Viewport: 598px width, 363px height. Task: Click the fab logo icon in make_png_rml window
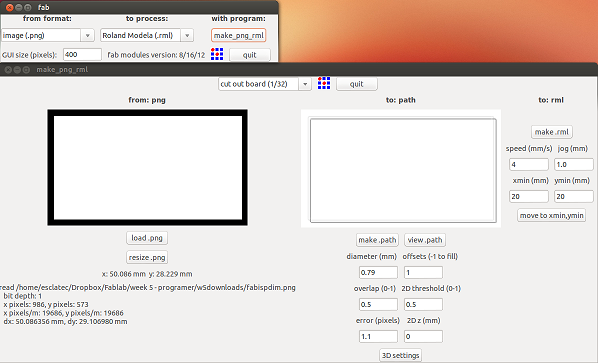pyautogui.click(x=324, y=83)
